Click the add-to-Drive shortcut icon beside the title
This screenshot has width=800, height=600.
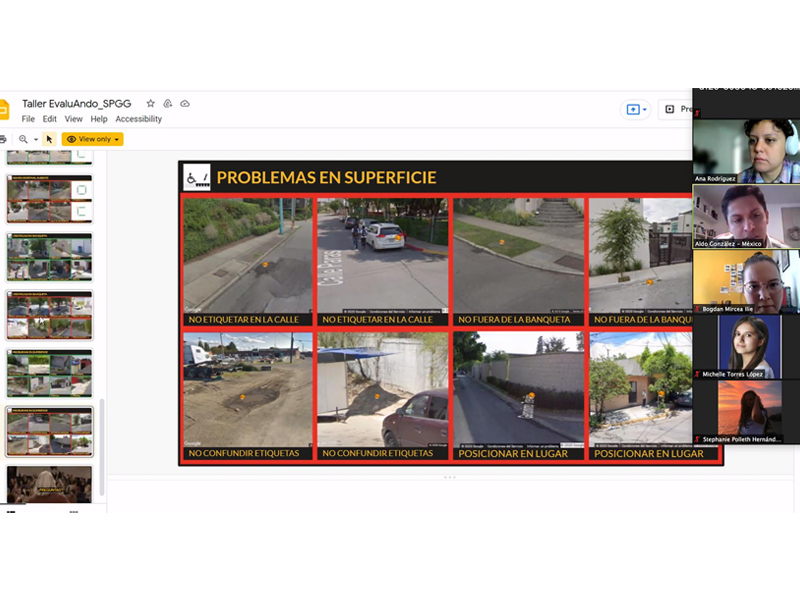tap(168, 103)
